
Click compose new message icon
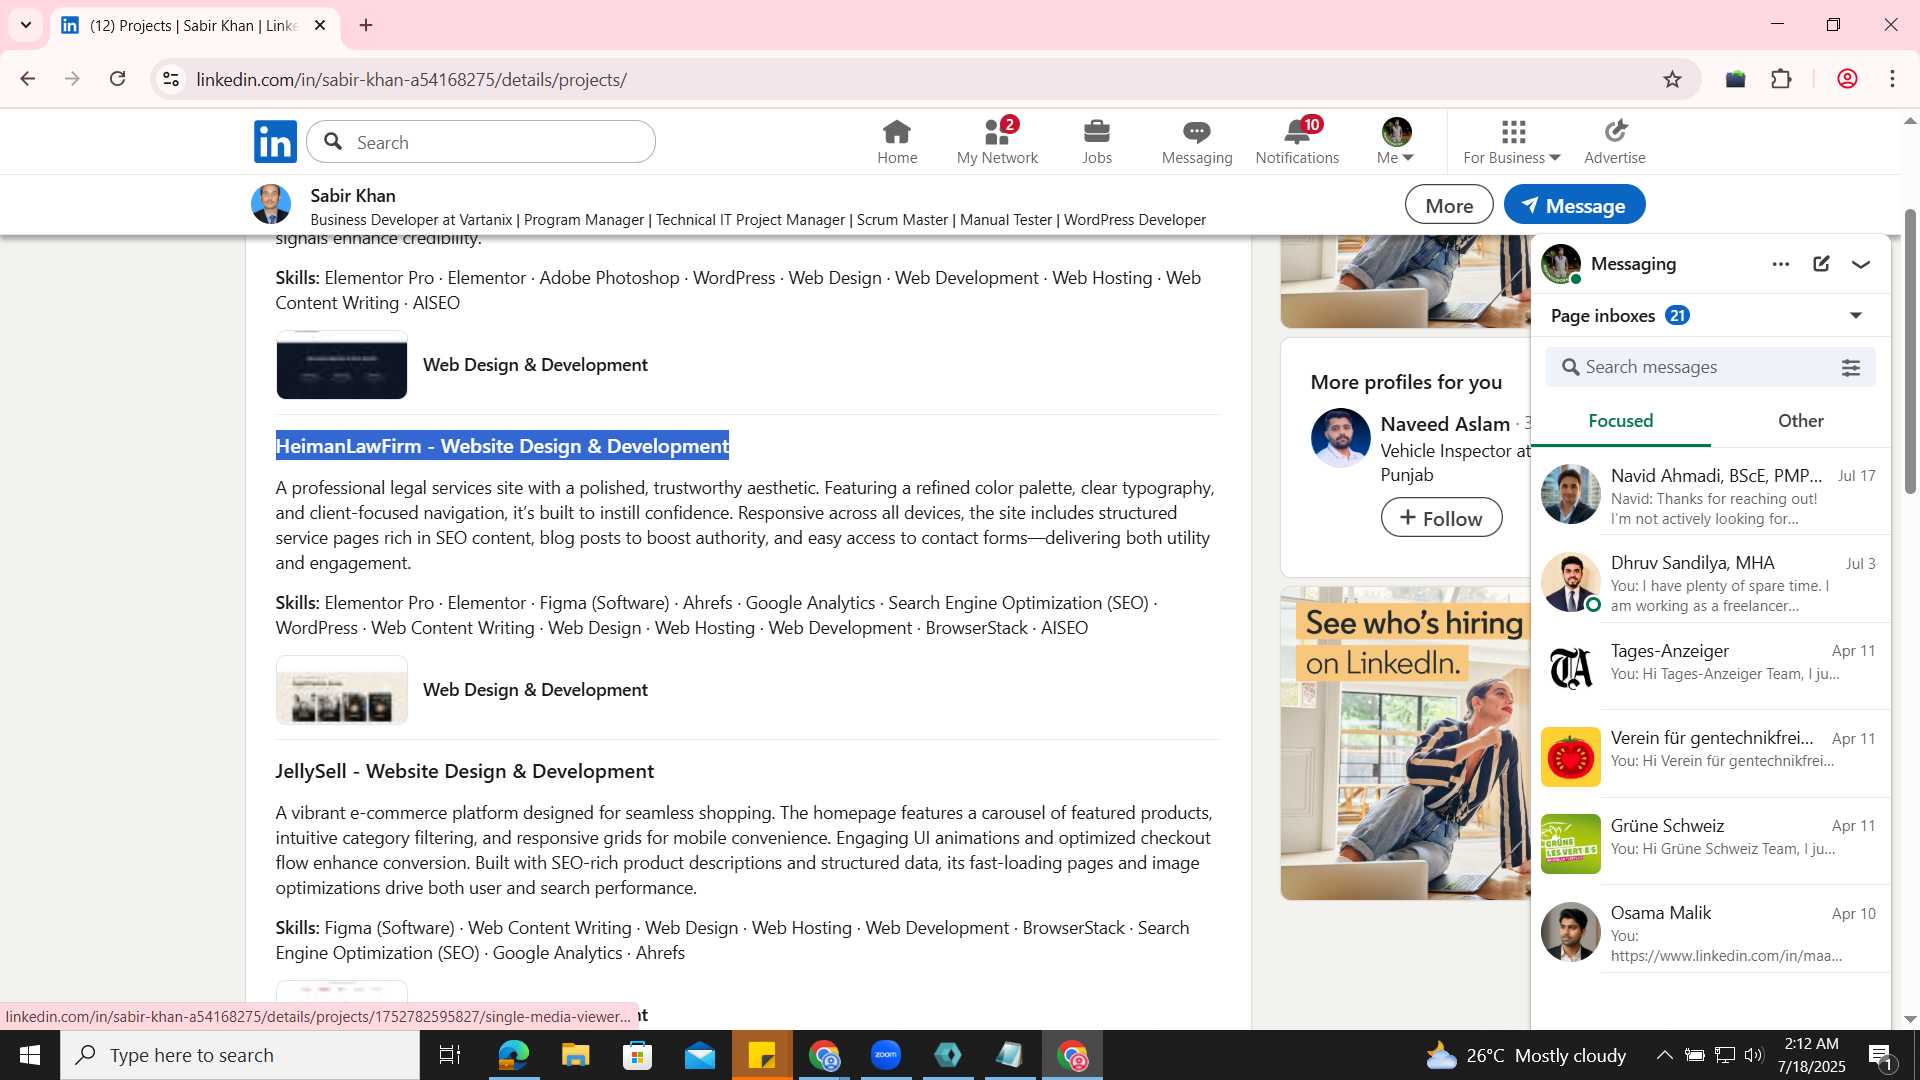coord(1821,264)
